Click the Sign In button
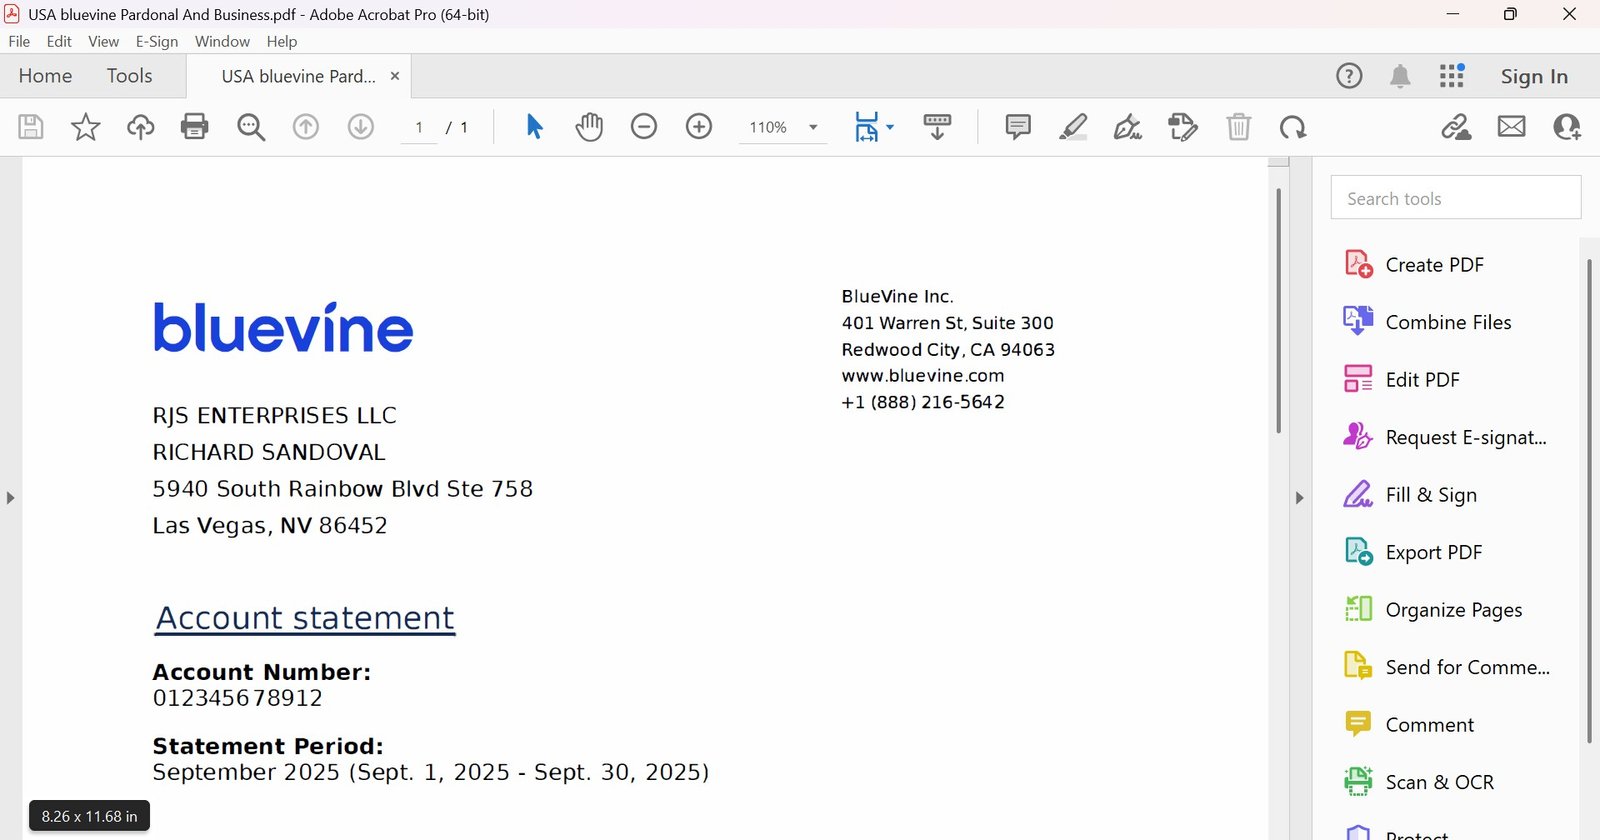 coord(1533,76)
